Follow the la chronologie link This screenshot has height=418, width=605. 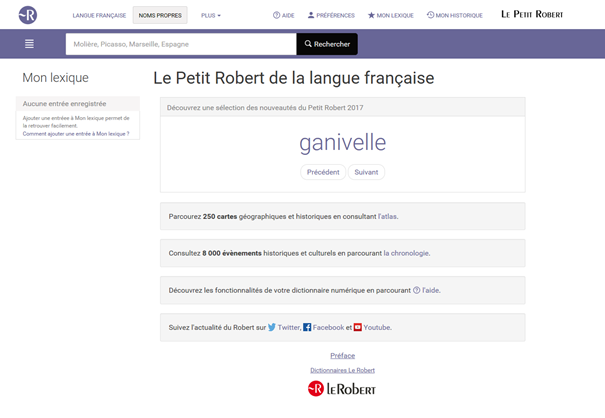407,253
